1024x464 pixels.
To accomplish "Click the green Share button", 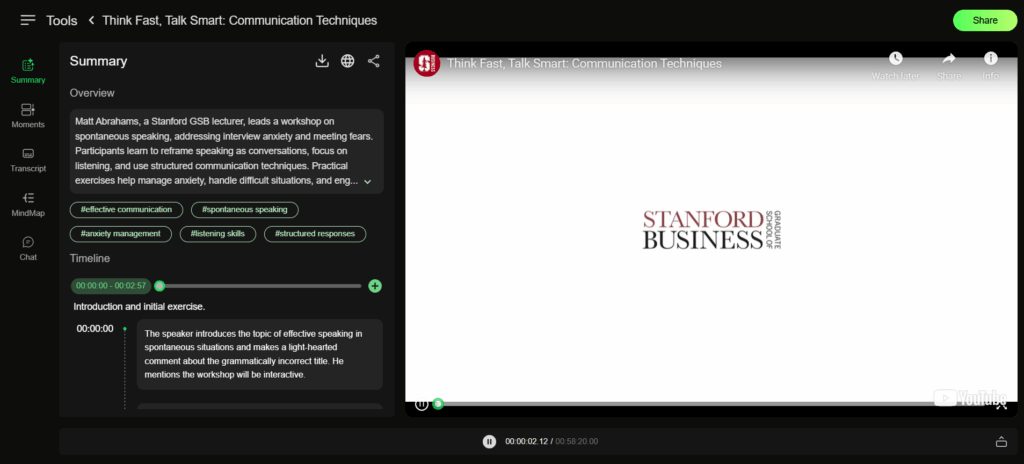I will click(x=985, y=20).
